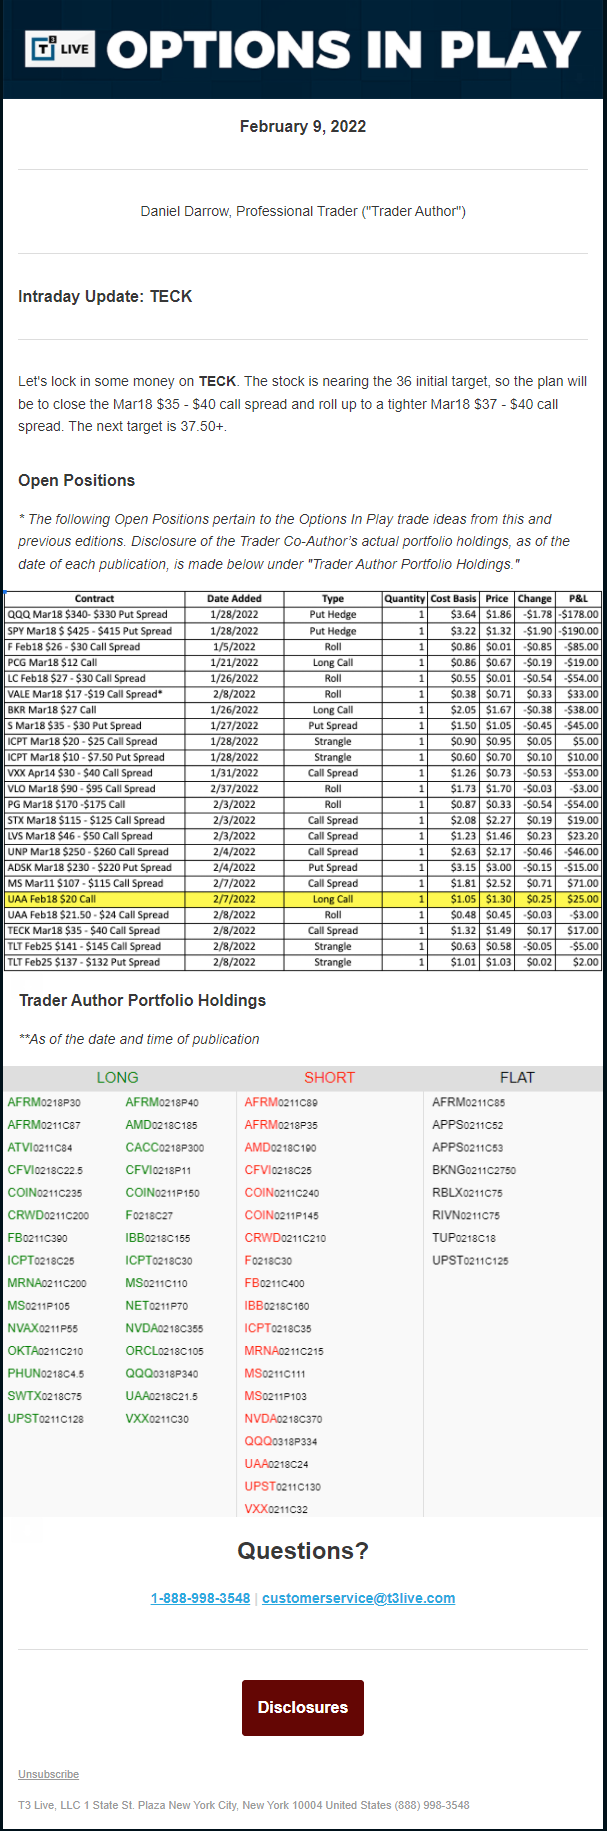Screen dimensions: 607x1831
Task: Click the 1-888-998-3548 phone link
Action: [x=200, y=1598]
